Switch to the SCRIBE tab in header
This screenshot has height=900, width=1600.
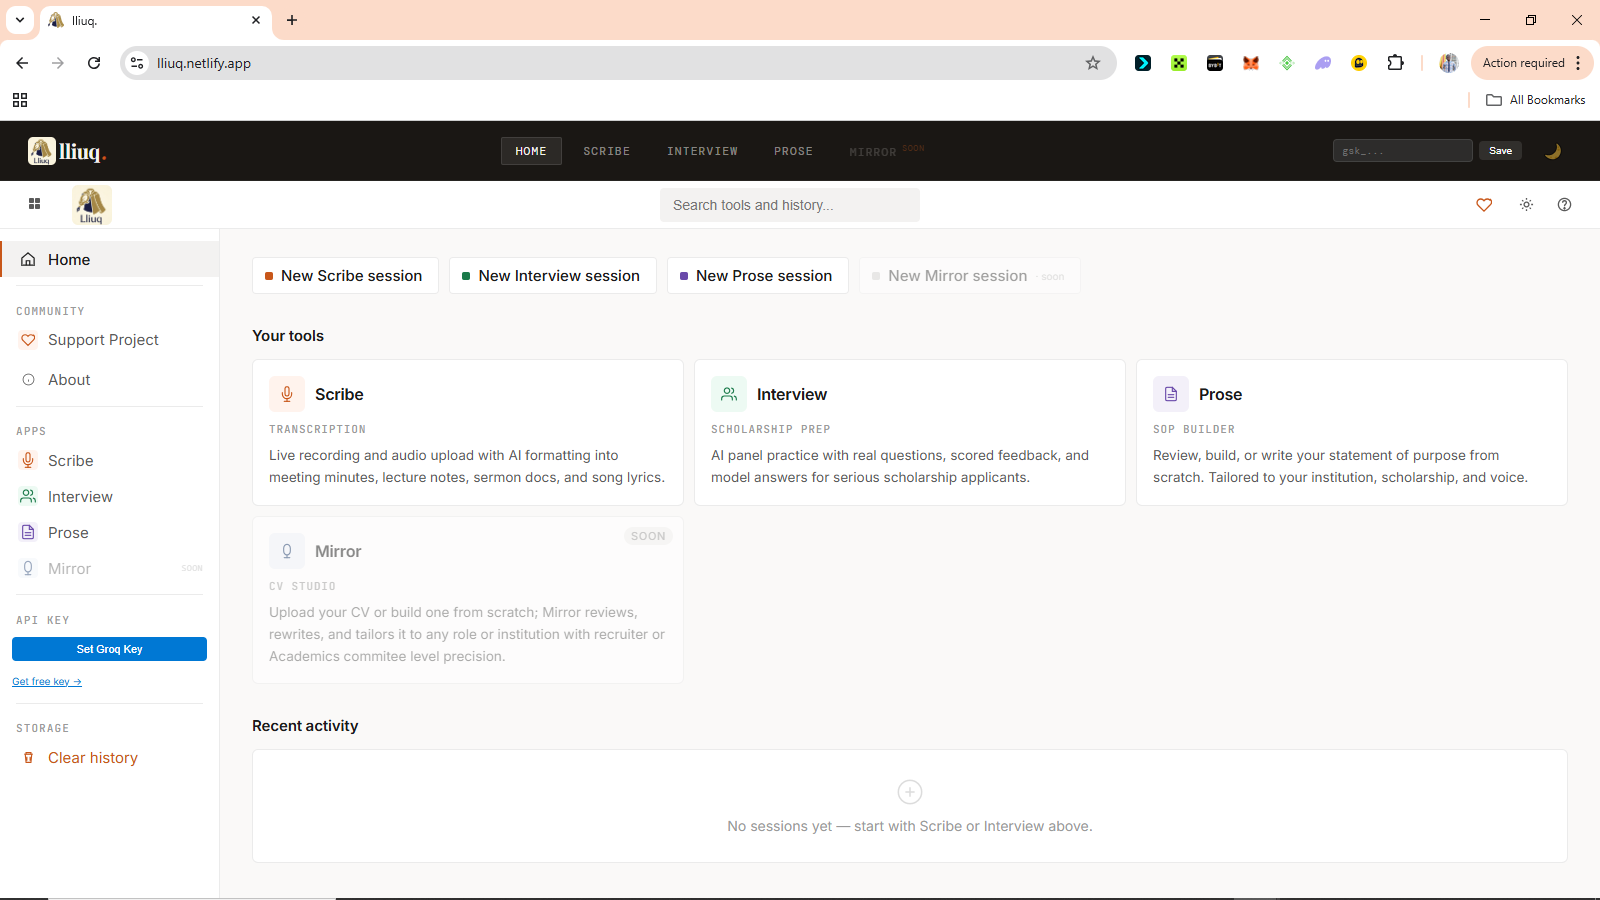click(x=607, y=151)
